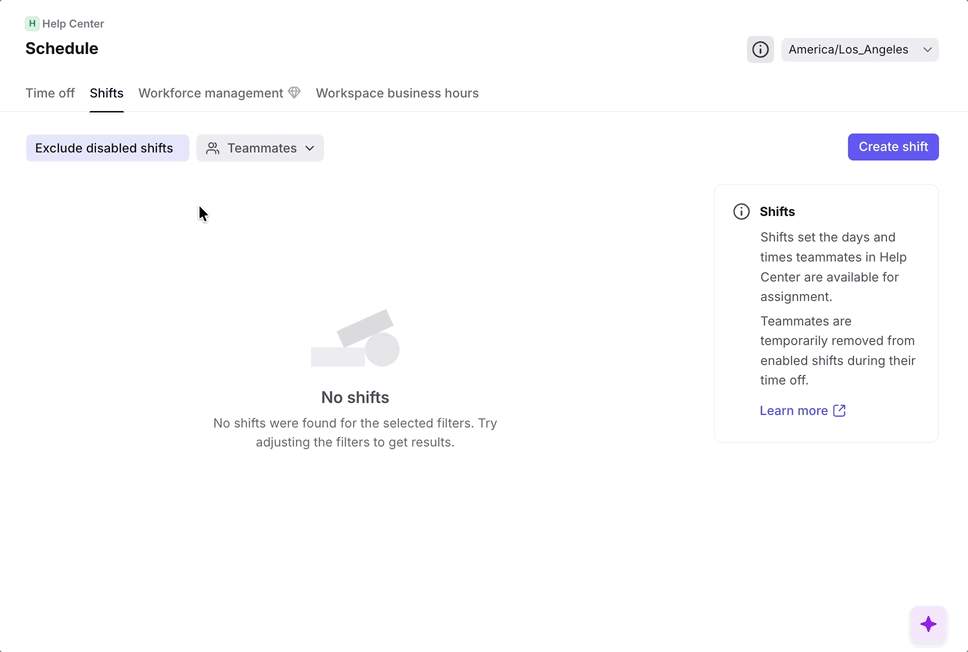The height and width of the screenshot is (652, 968).
Task: Follow the Learn more link
Action: (794, 411)
